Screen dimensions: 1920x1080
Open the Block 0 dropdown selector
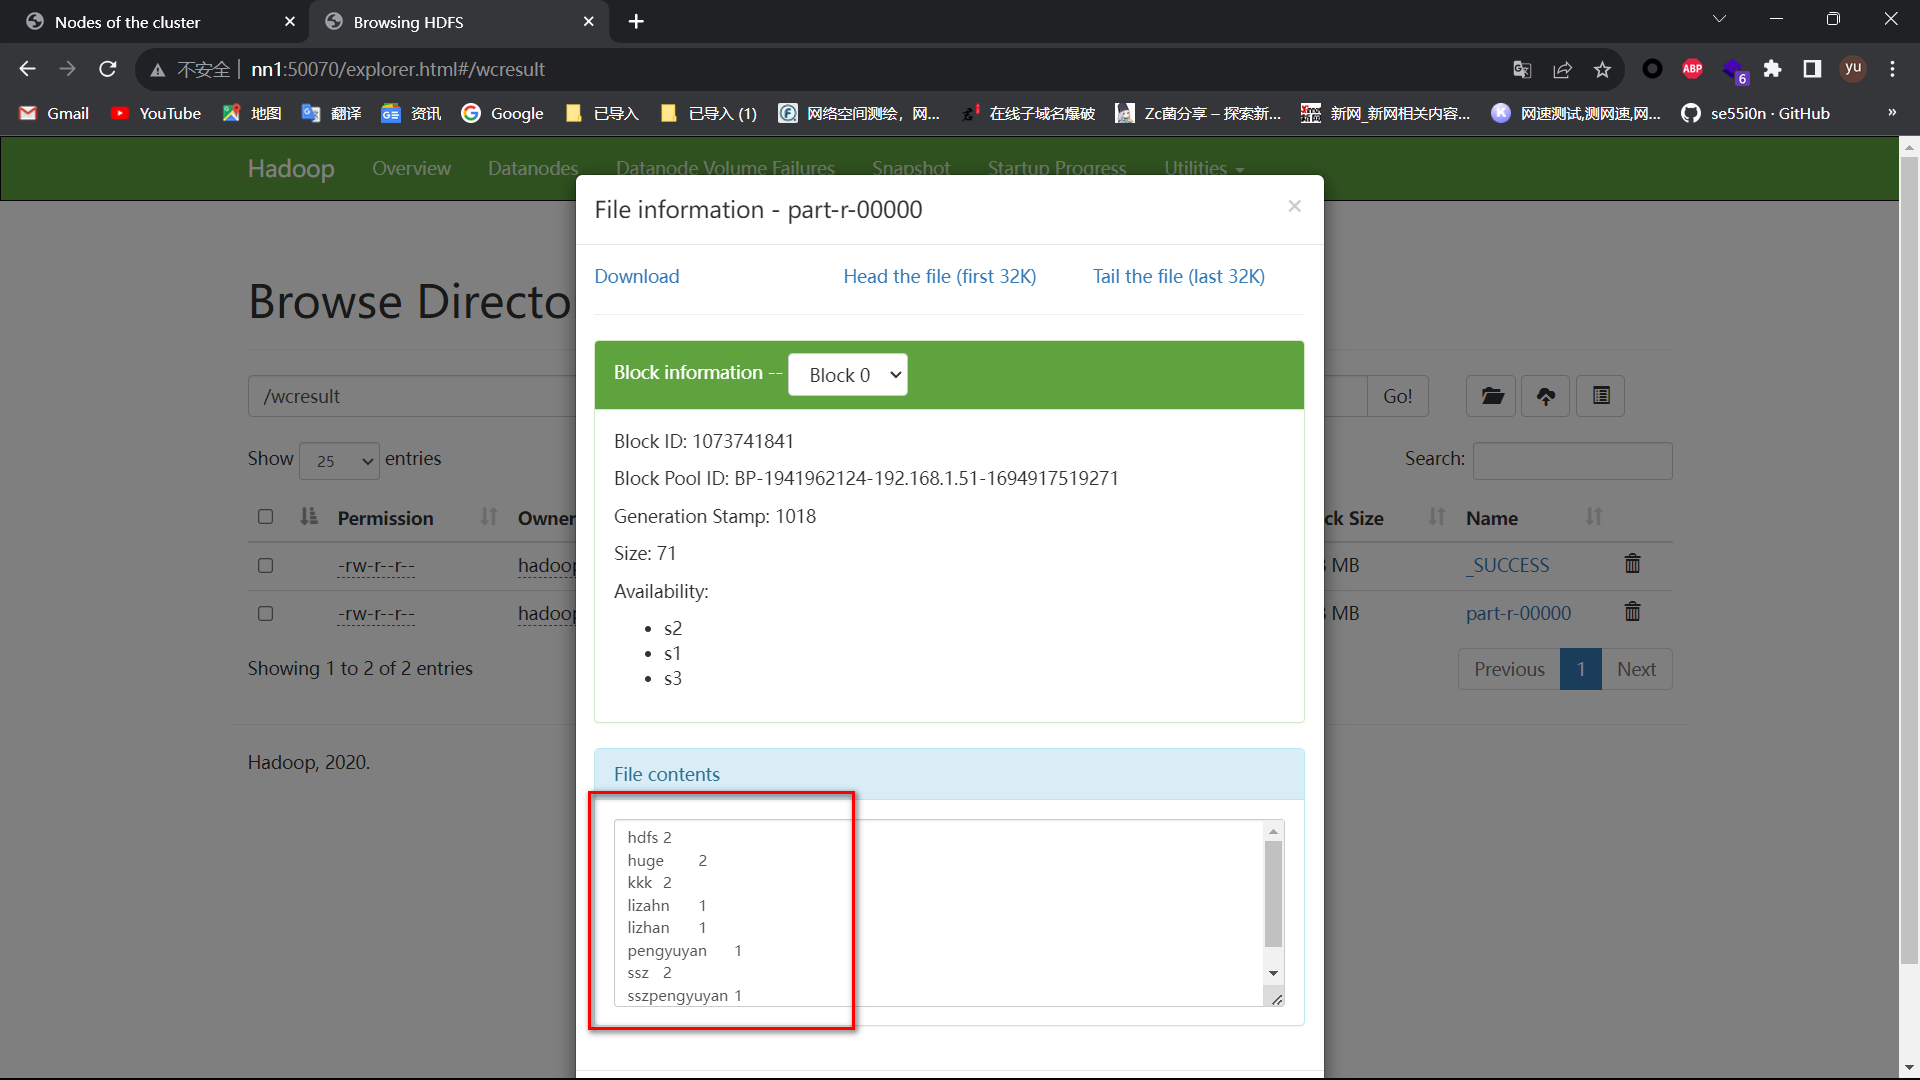(847, 375)
